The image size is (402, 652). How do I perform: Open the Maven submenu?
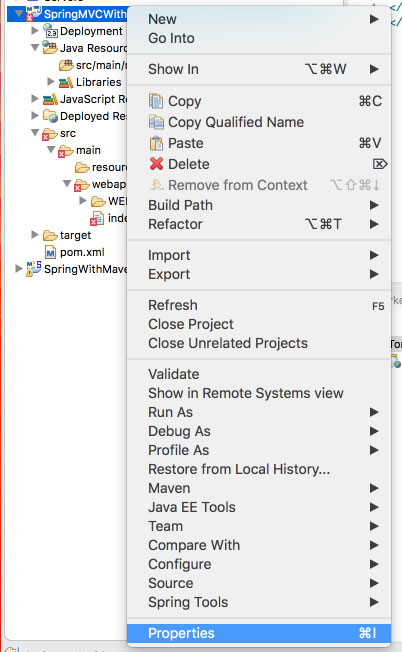tap(259, 488)
